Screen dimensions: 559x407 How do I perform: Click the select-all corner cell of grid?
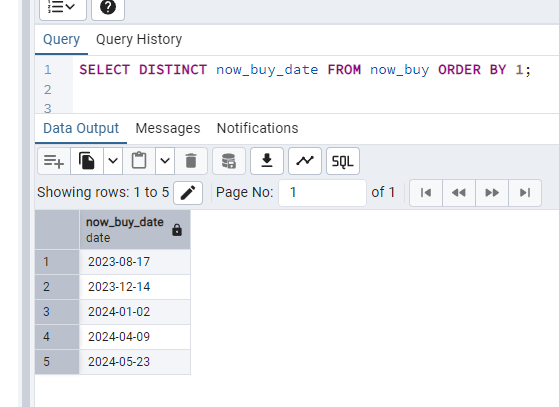click(x=57, y=230)
